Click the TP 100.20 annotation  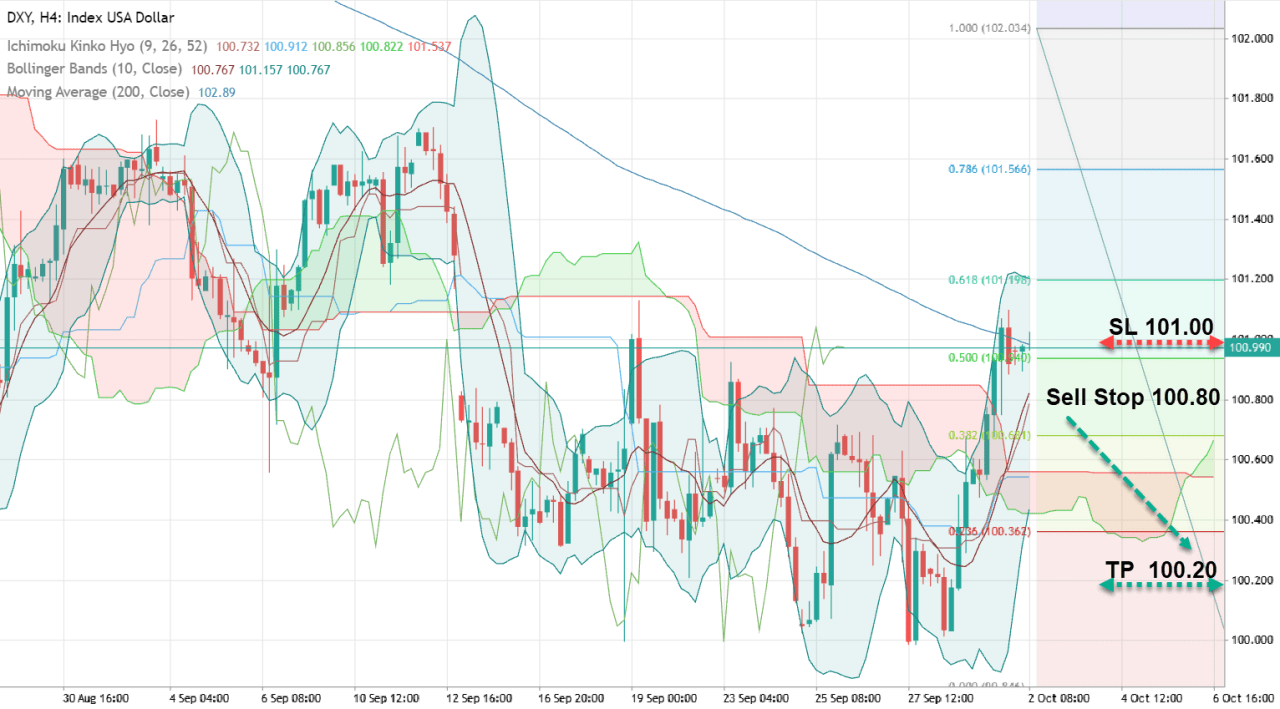click(1161, 570)
